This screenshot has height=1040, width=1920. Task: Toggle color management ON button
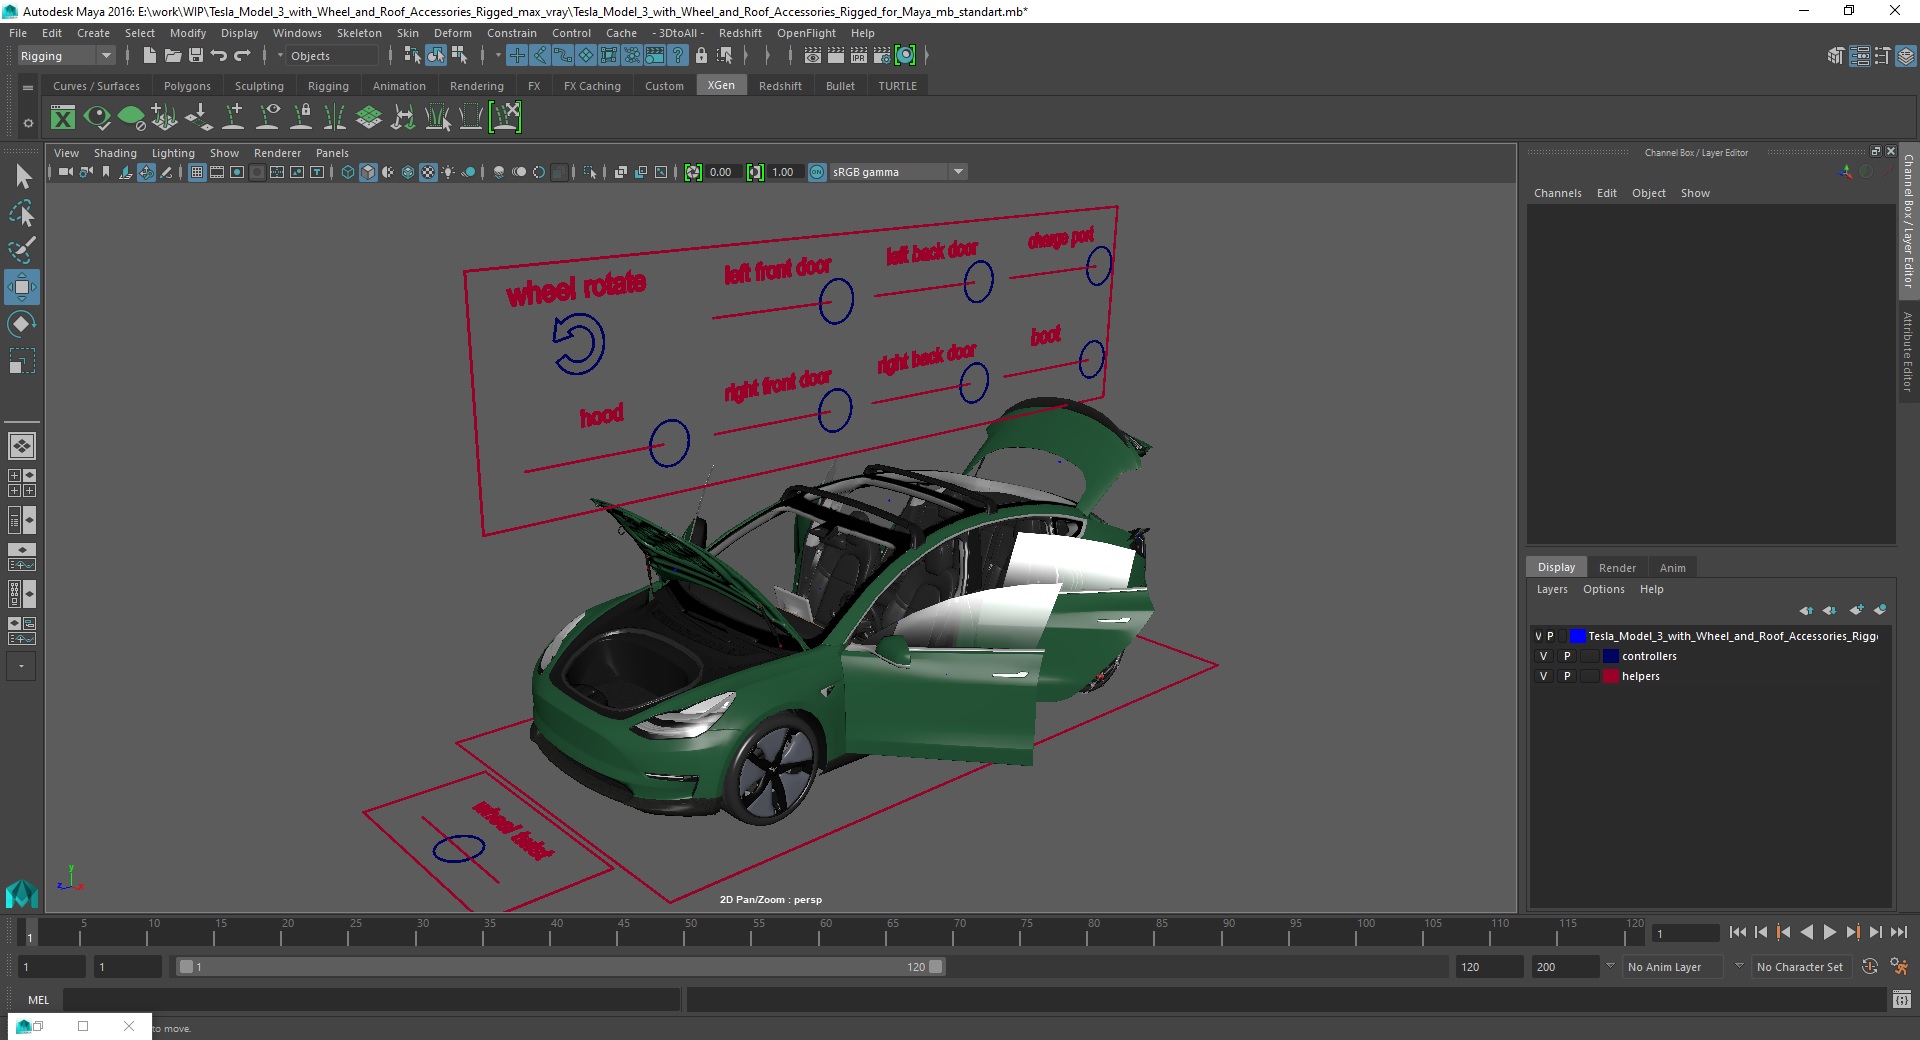click(817, 172)
